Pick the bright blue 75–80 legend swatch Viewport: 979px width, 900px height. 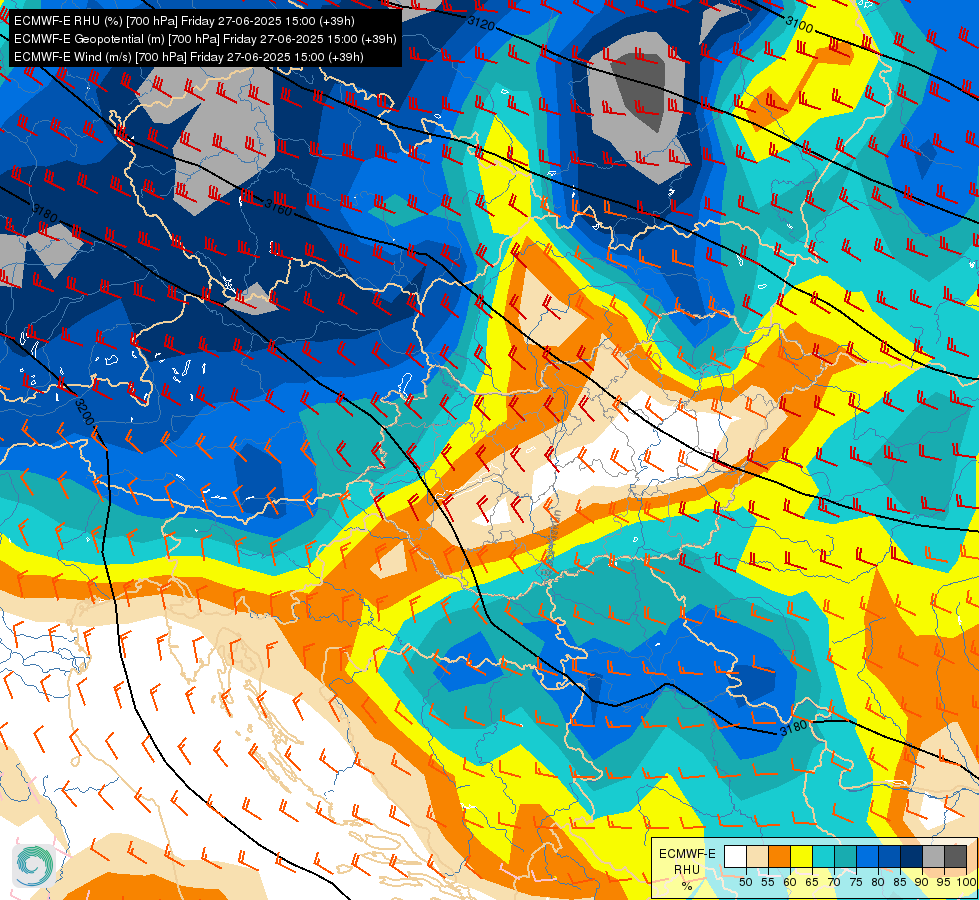(x=867, y=856)
